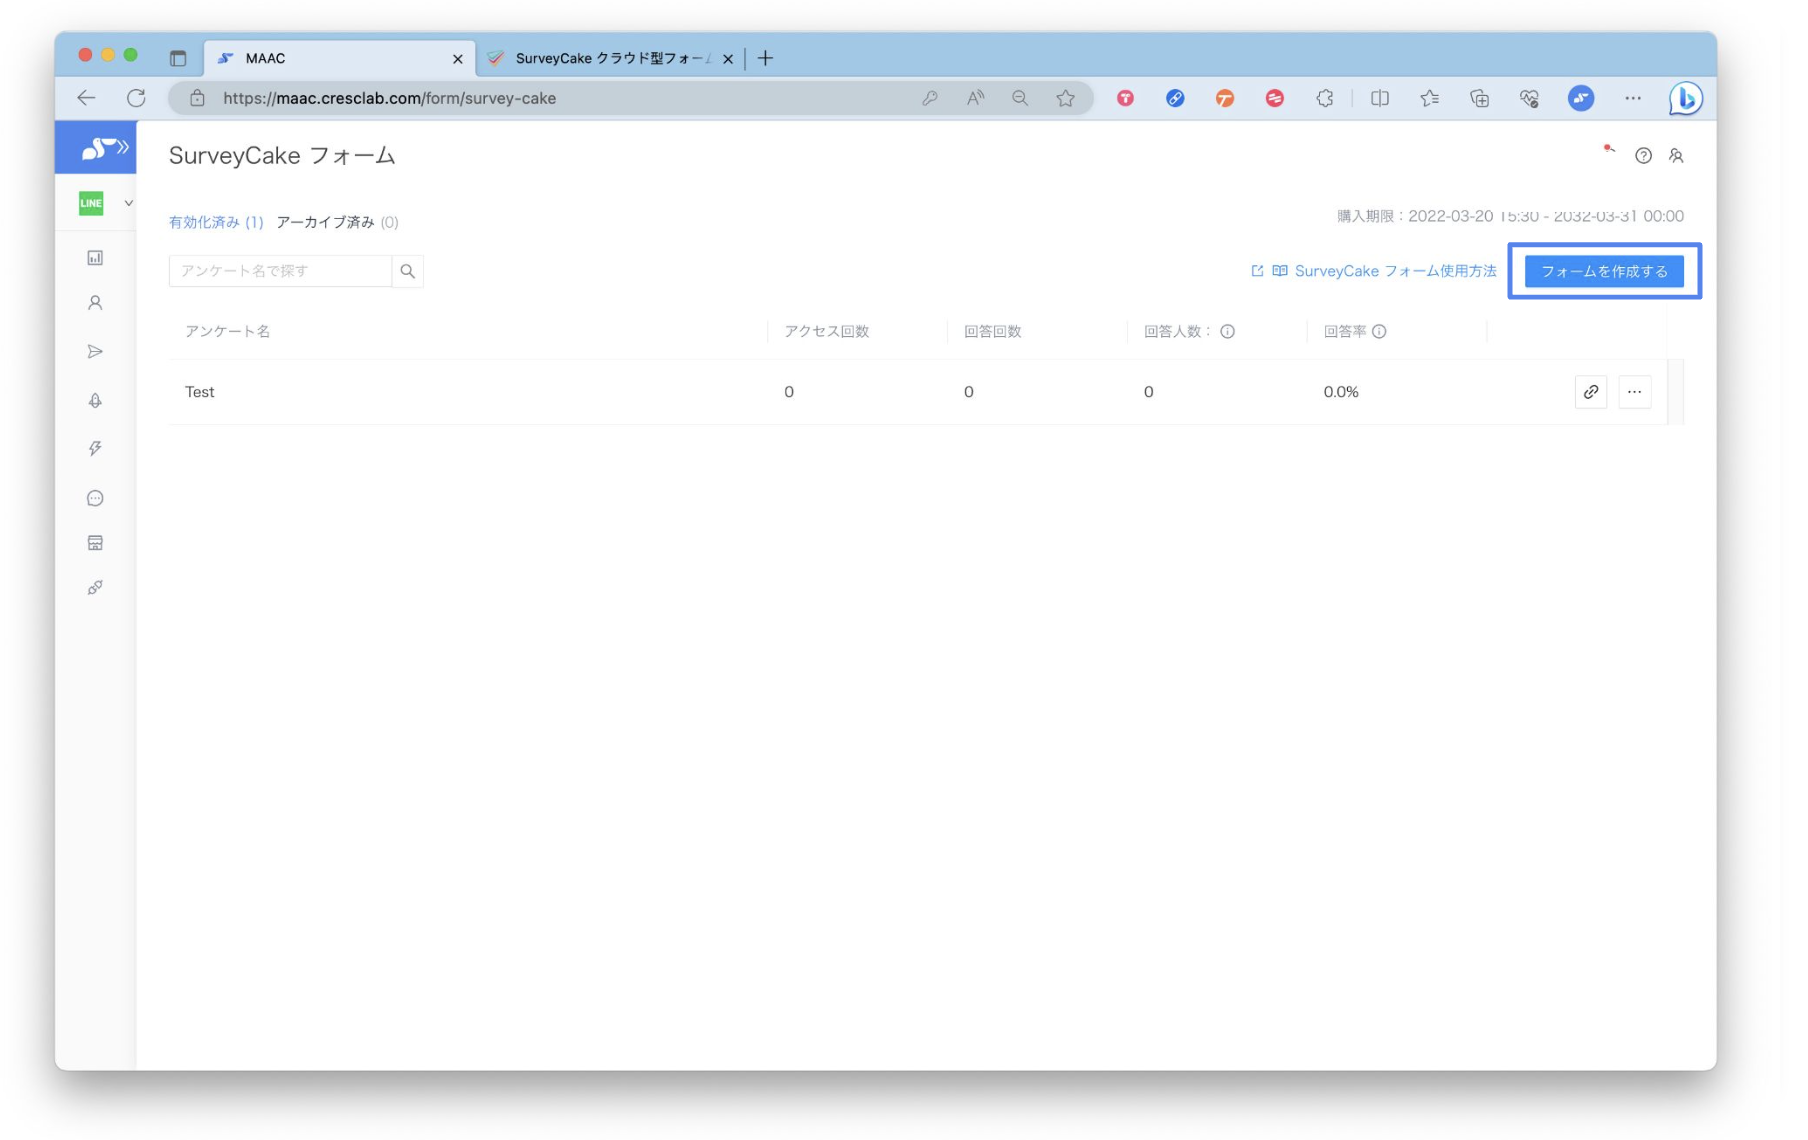The width and height of the screenshot is (1808, 1140).
Task: Click the address bar URL
Action: (390, 98)
